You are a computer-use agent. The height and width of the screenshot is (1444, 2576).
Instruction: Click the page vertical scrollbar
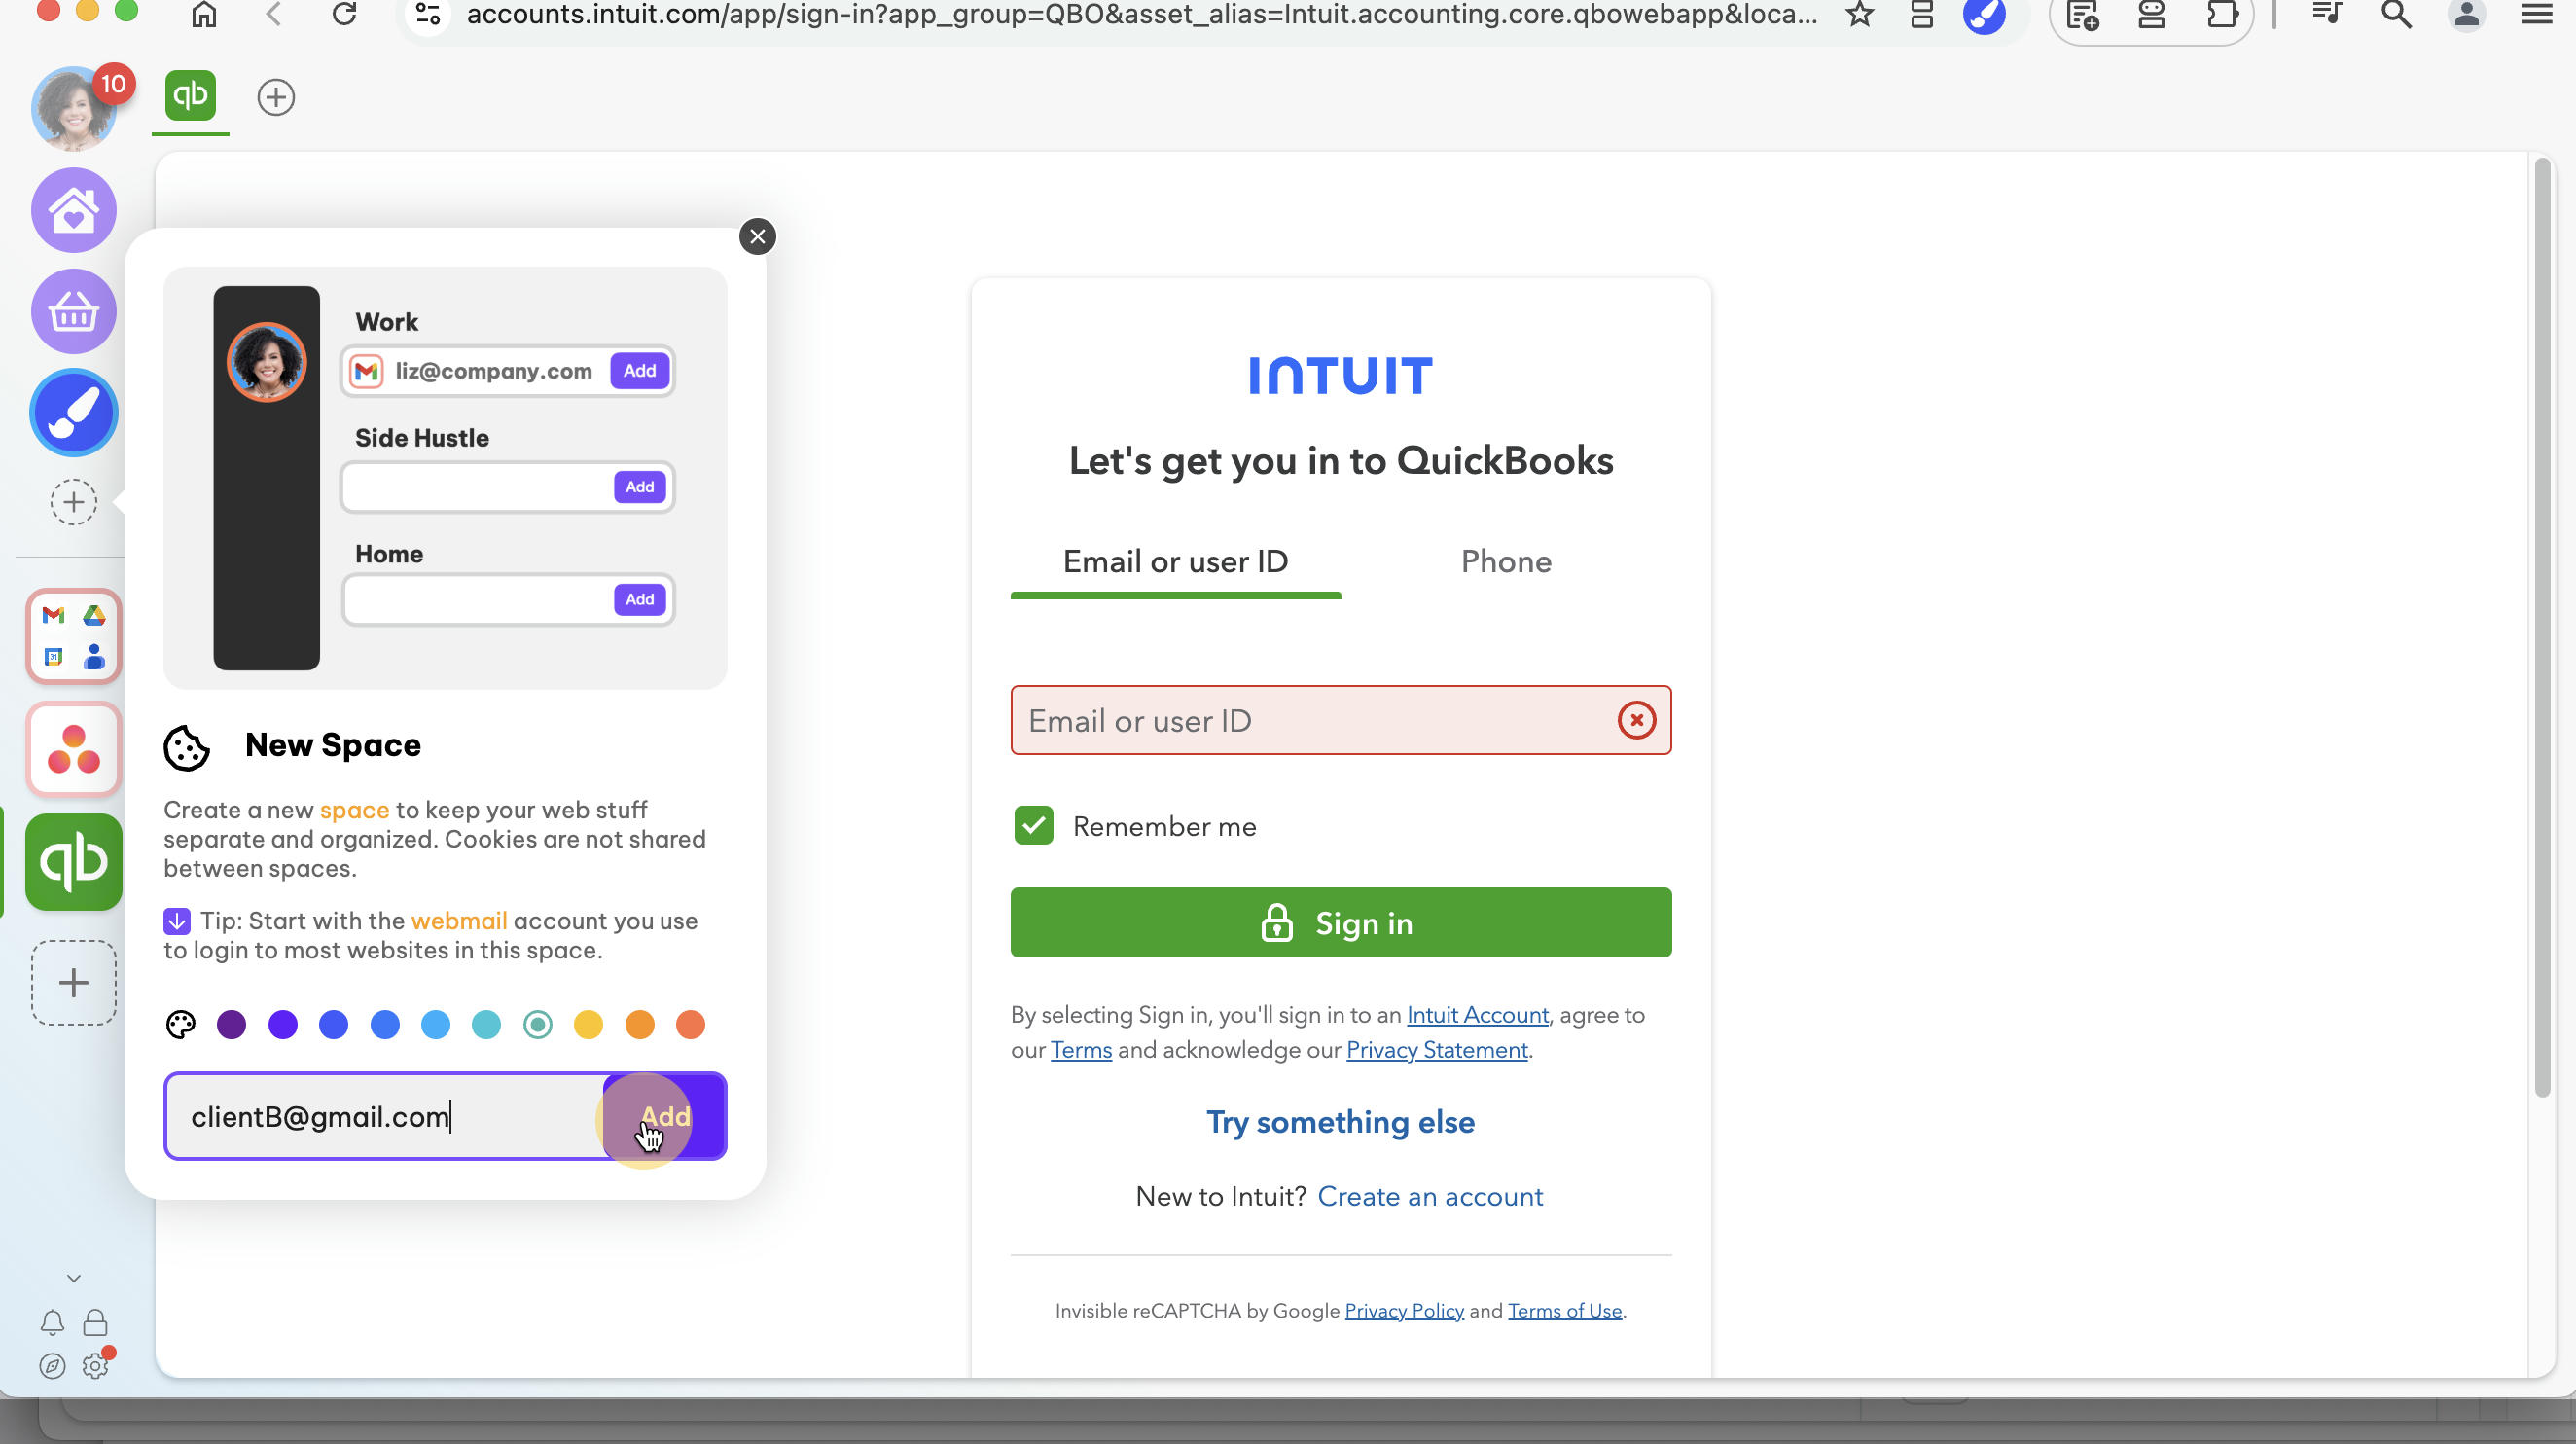point(2542,628)
